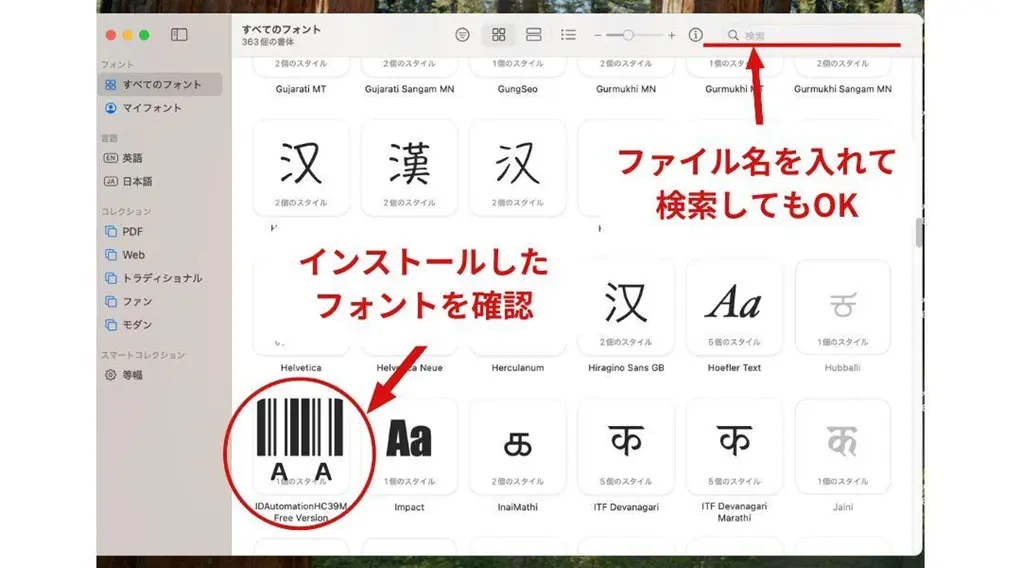Click the 等幅 gear icon
This screenshot has height=568, width=1021.
[x=111, y=375]
